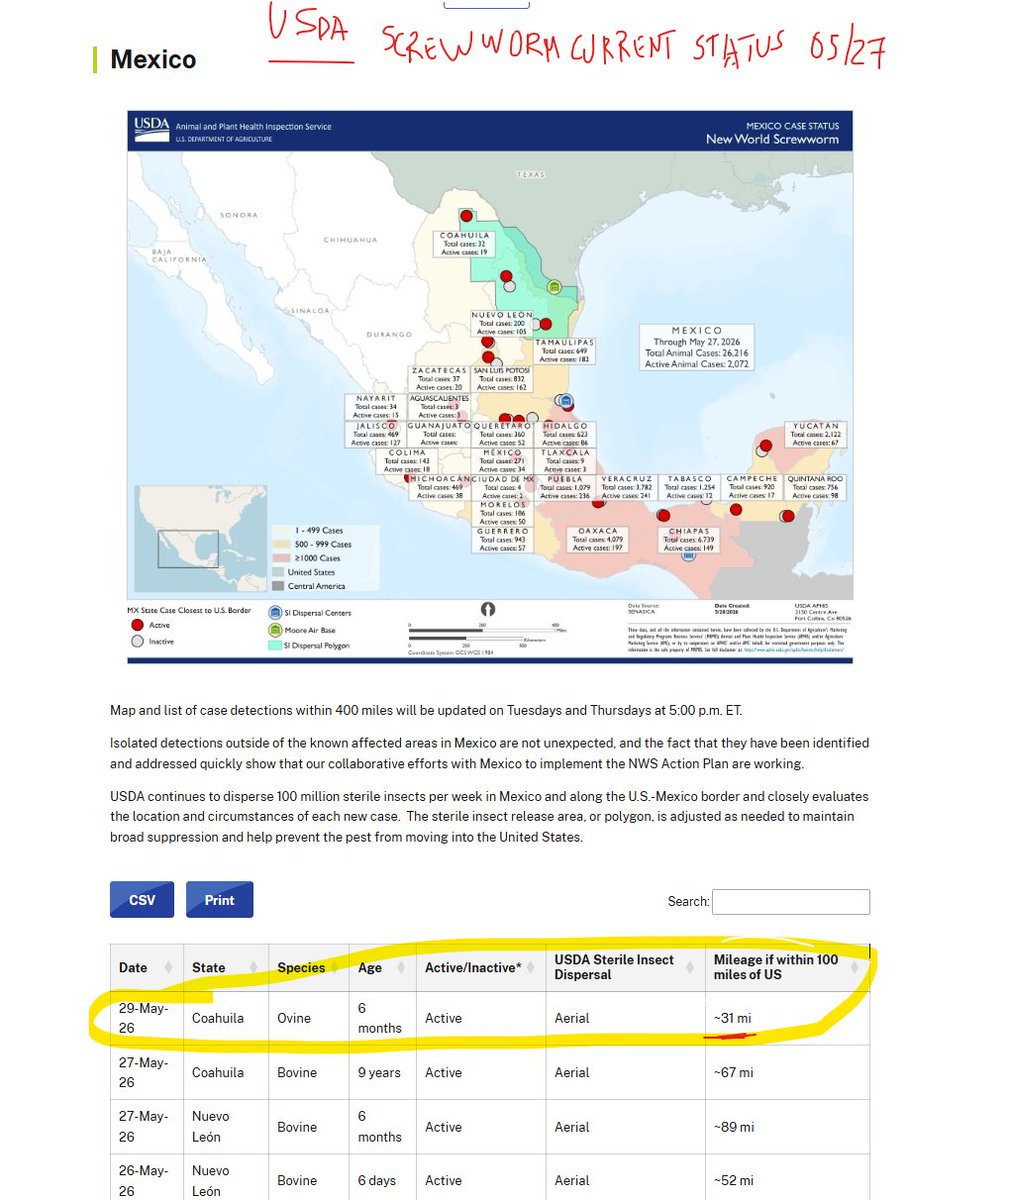Select Coahuila in the ~67 mi row
Viewport: 1010px width, 1200px height.
[226, 1072]
